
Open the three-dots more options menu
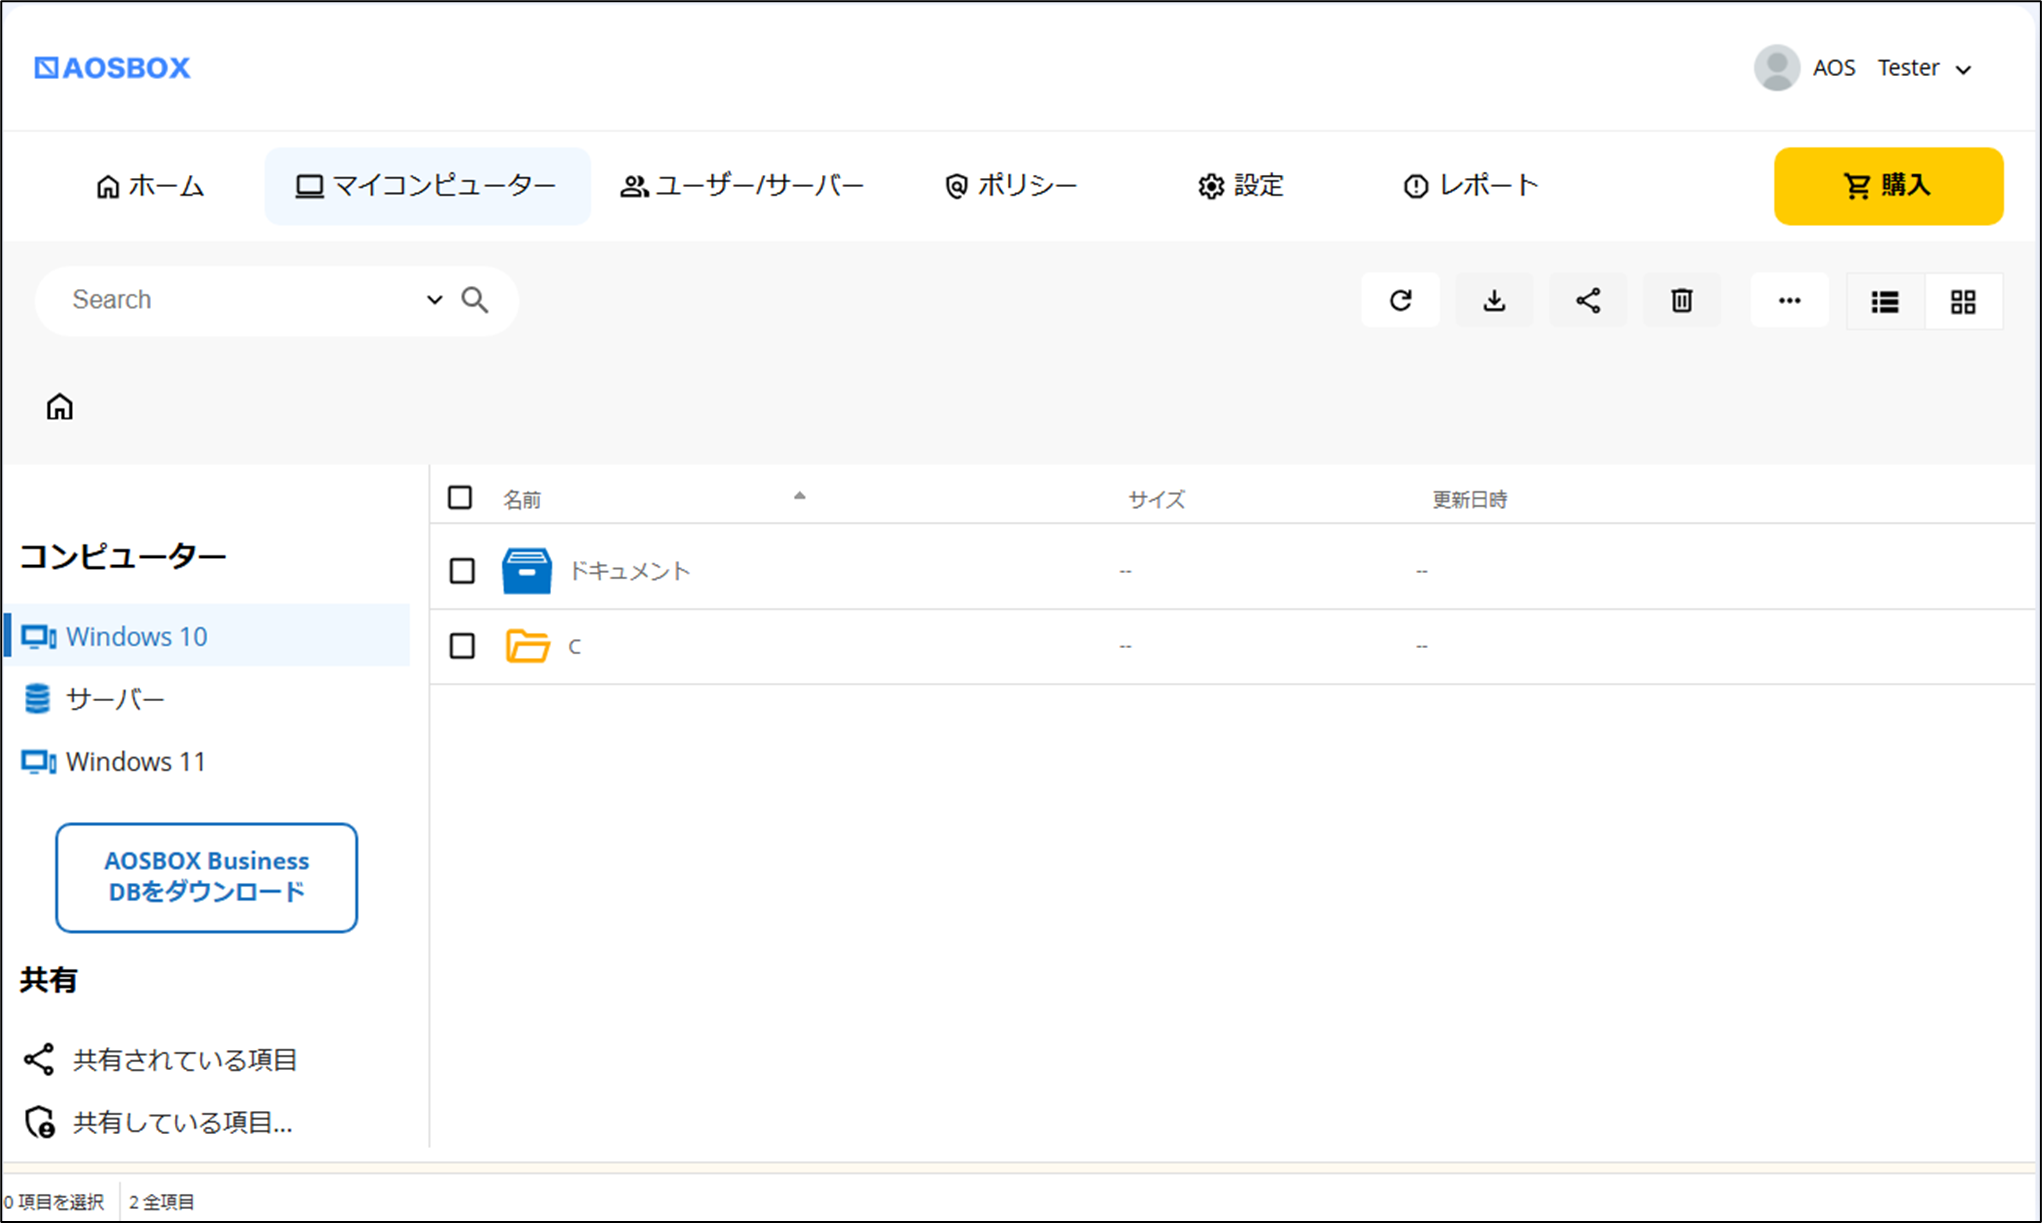[x=1790, y=301]
